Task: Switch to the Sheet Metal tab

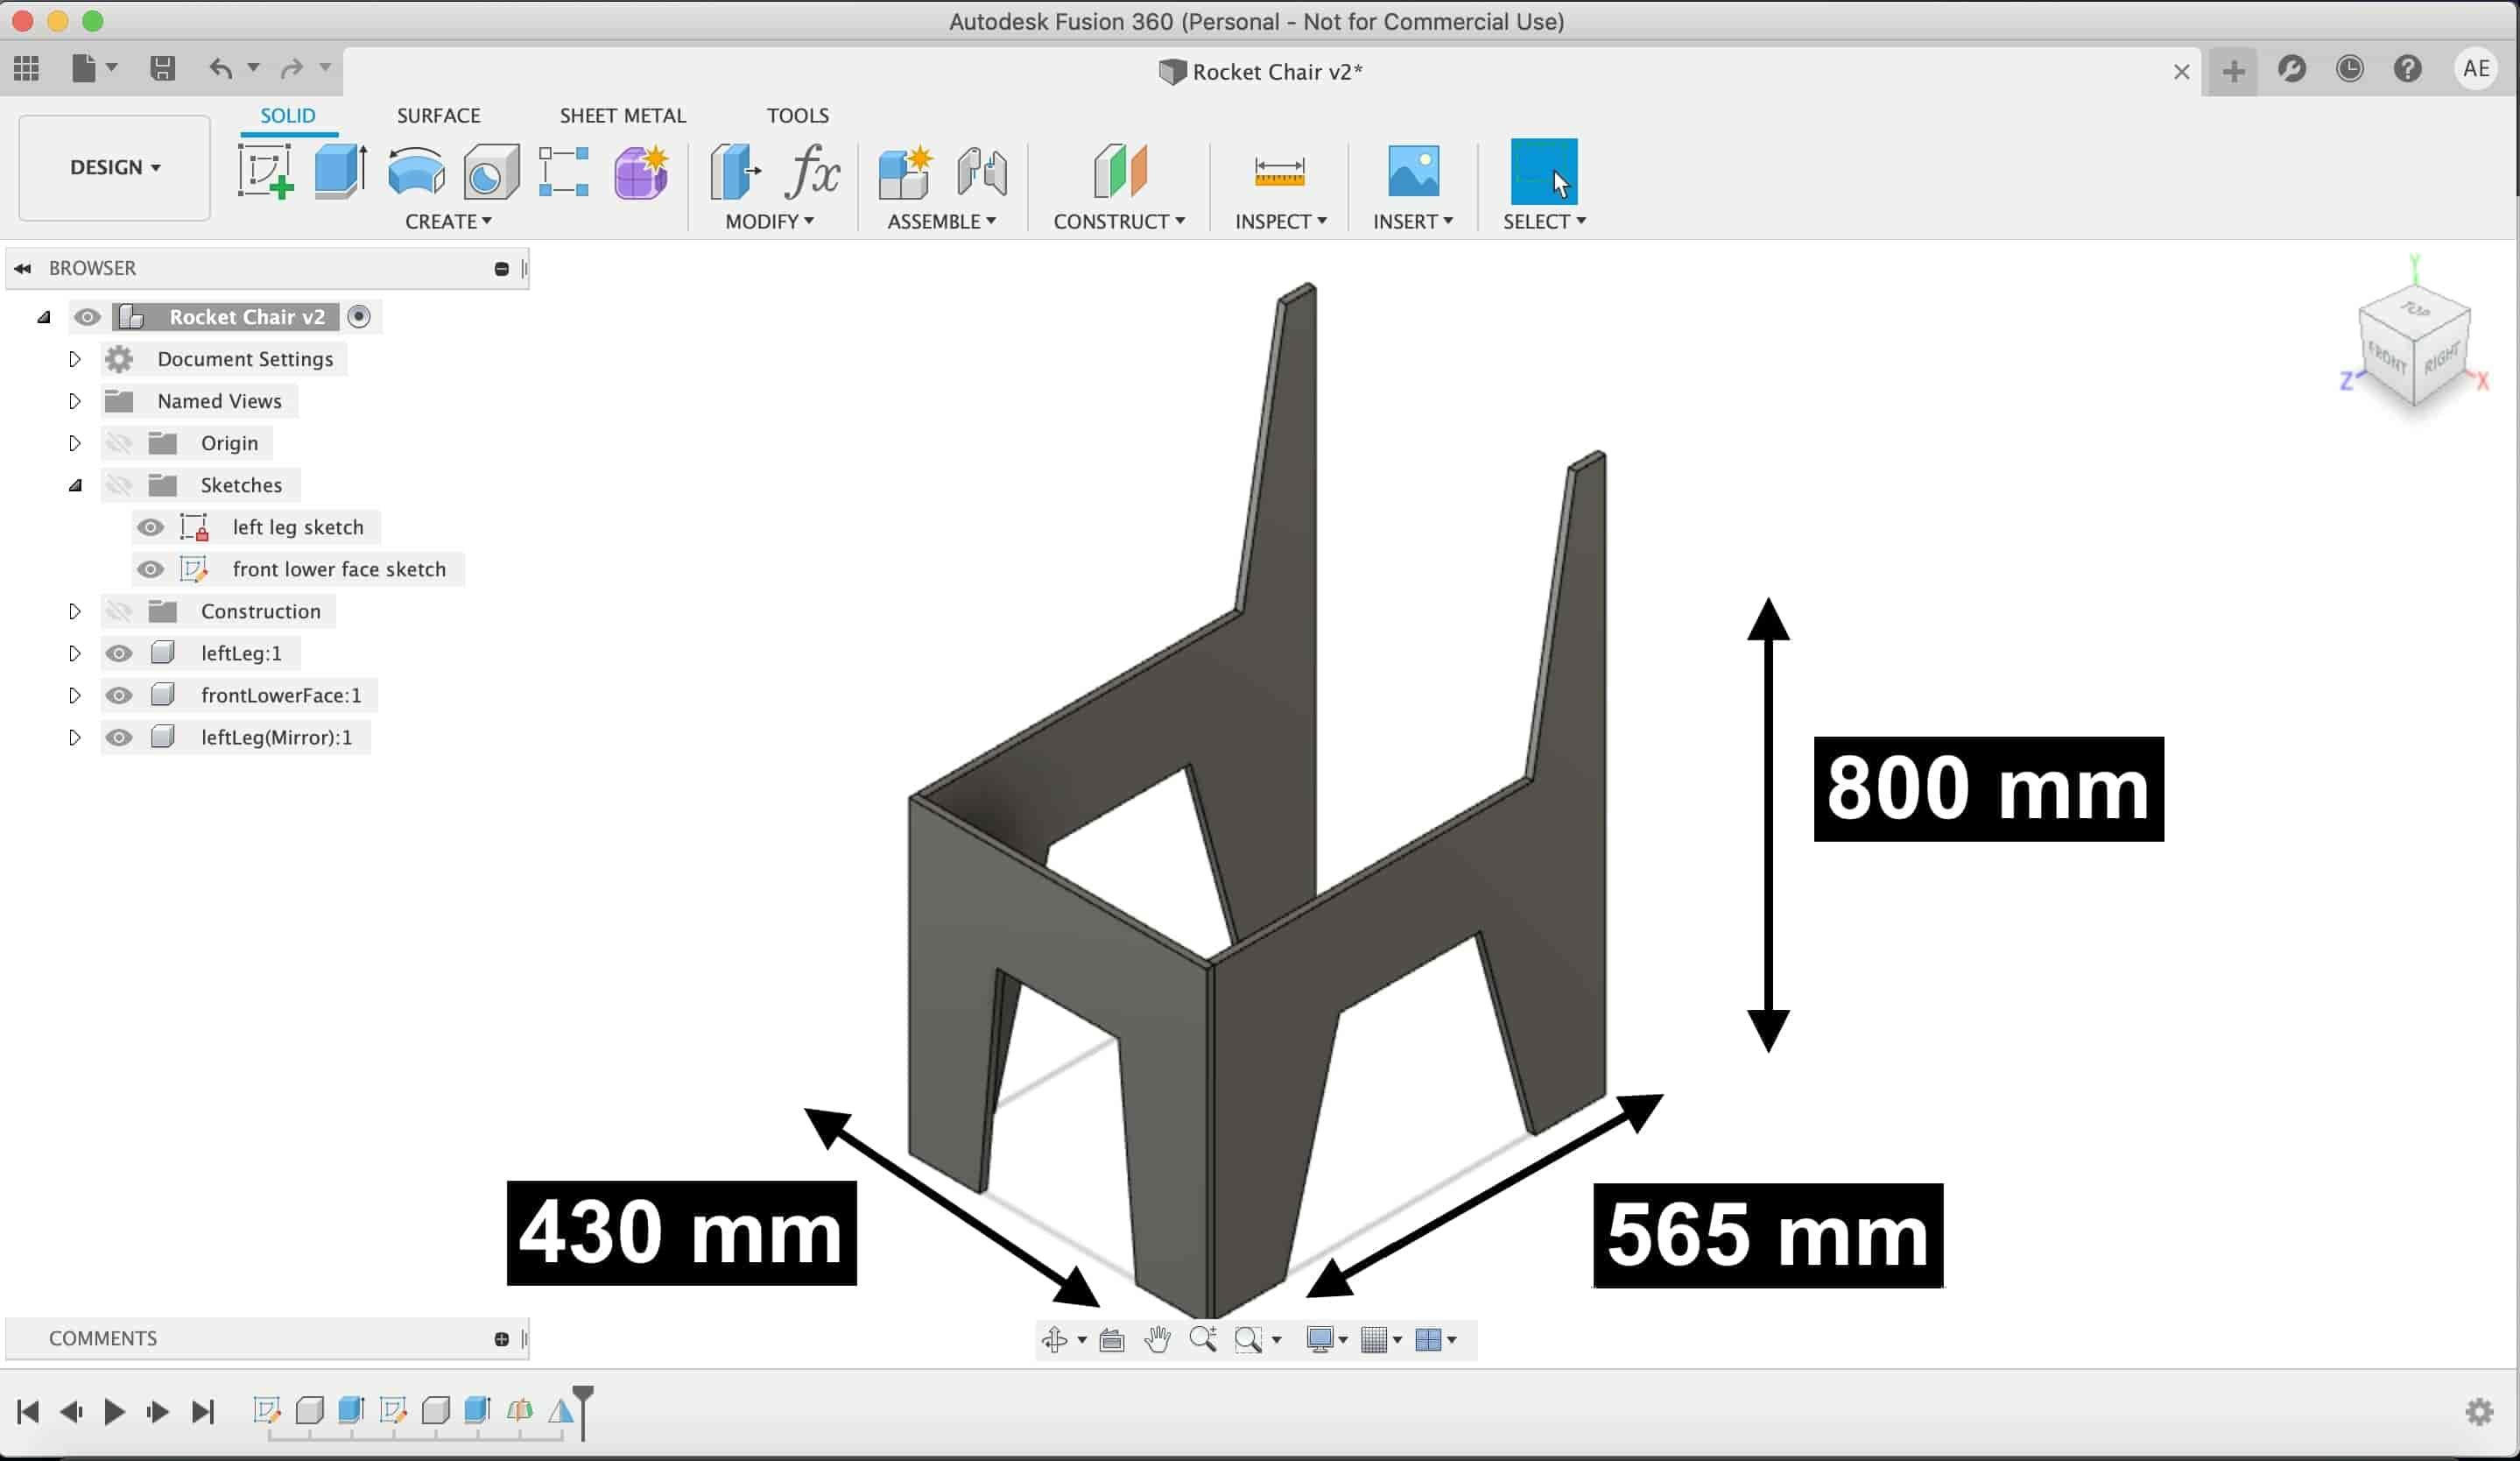Action: (623, 113)
